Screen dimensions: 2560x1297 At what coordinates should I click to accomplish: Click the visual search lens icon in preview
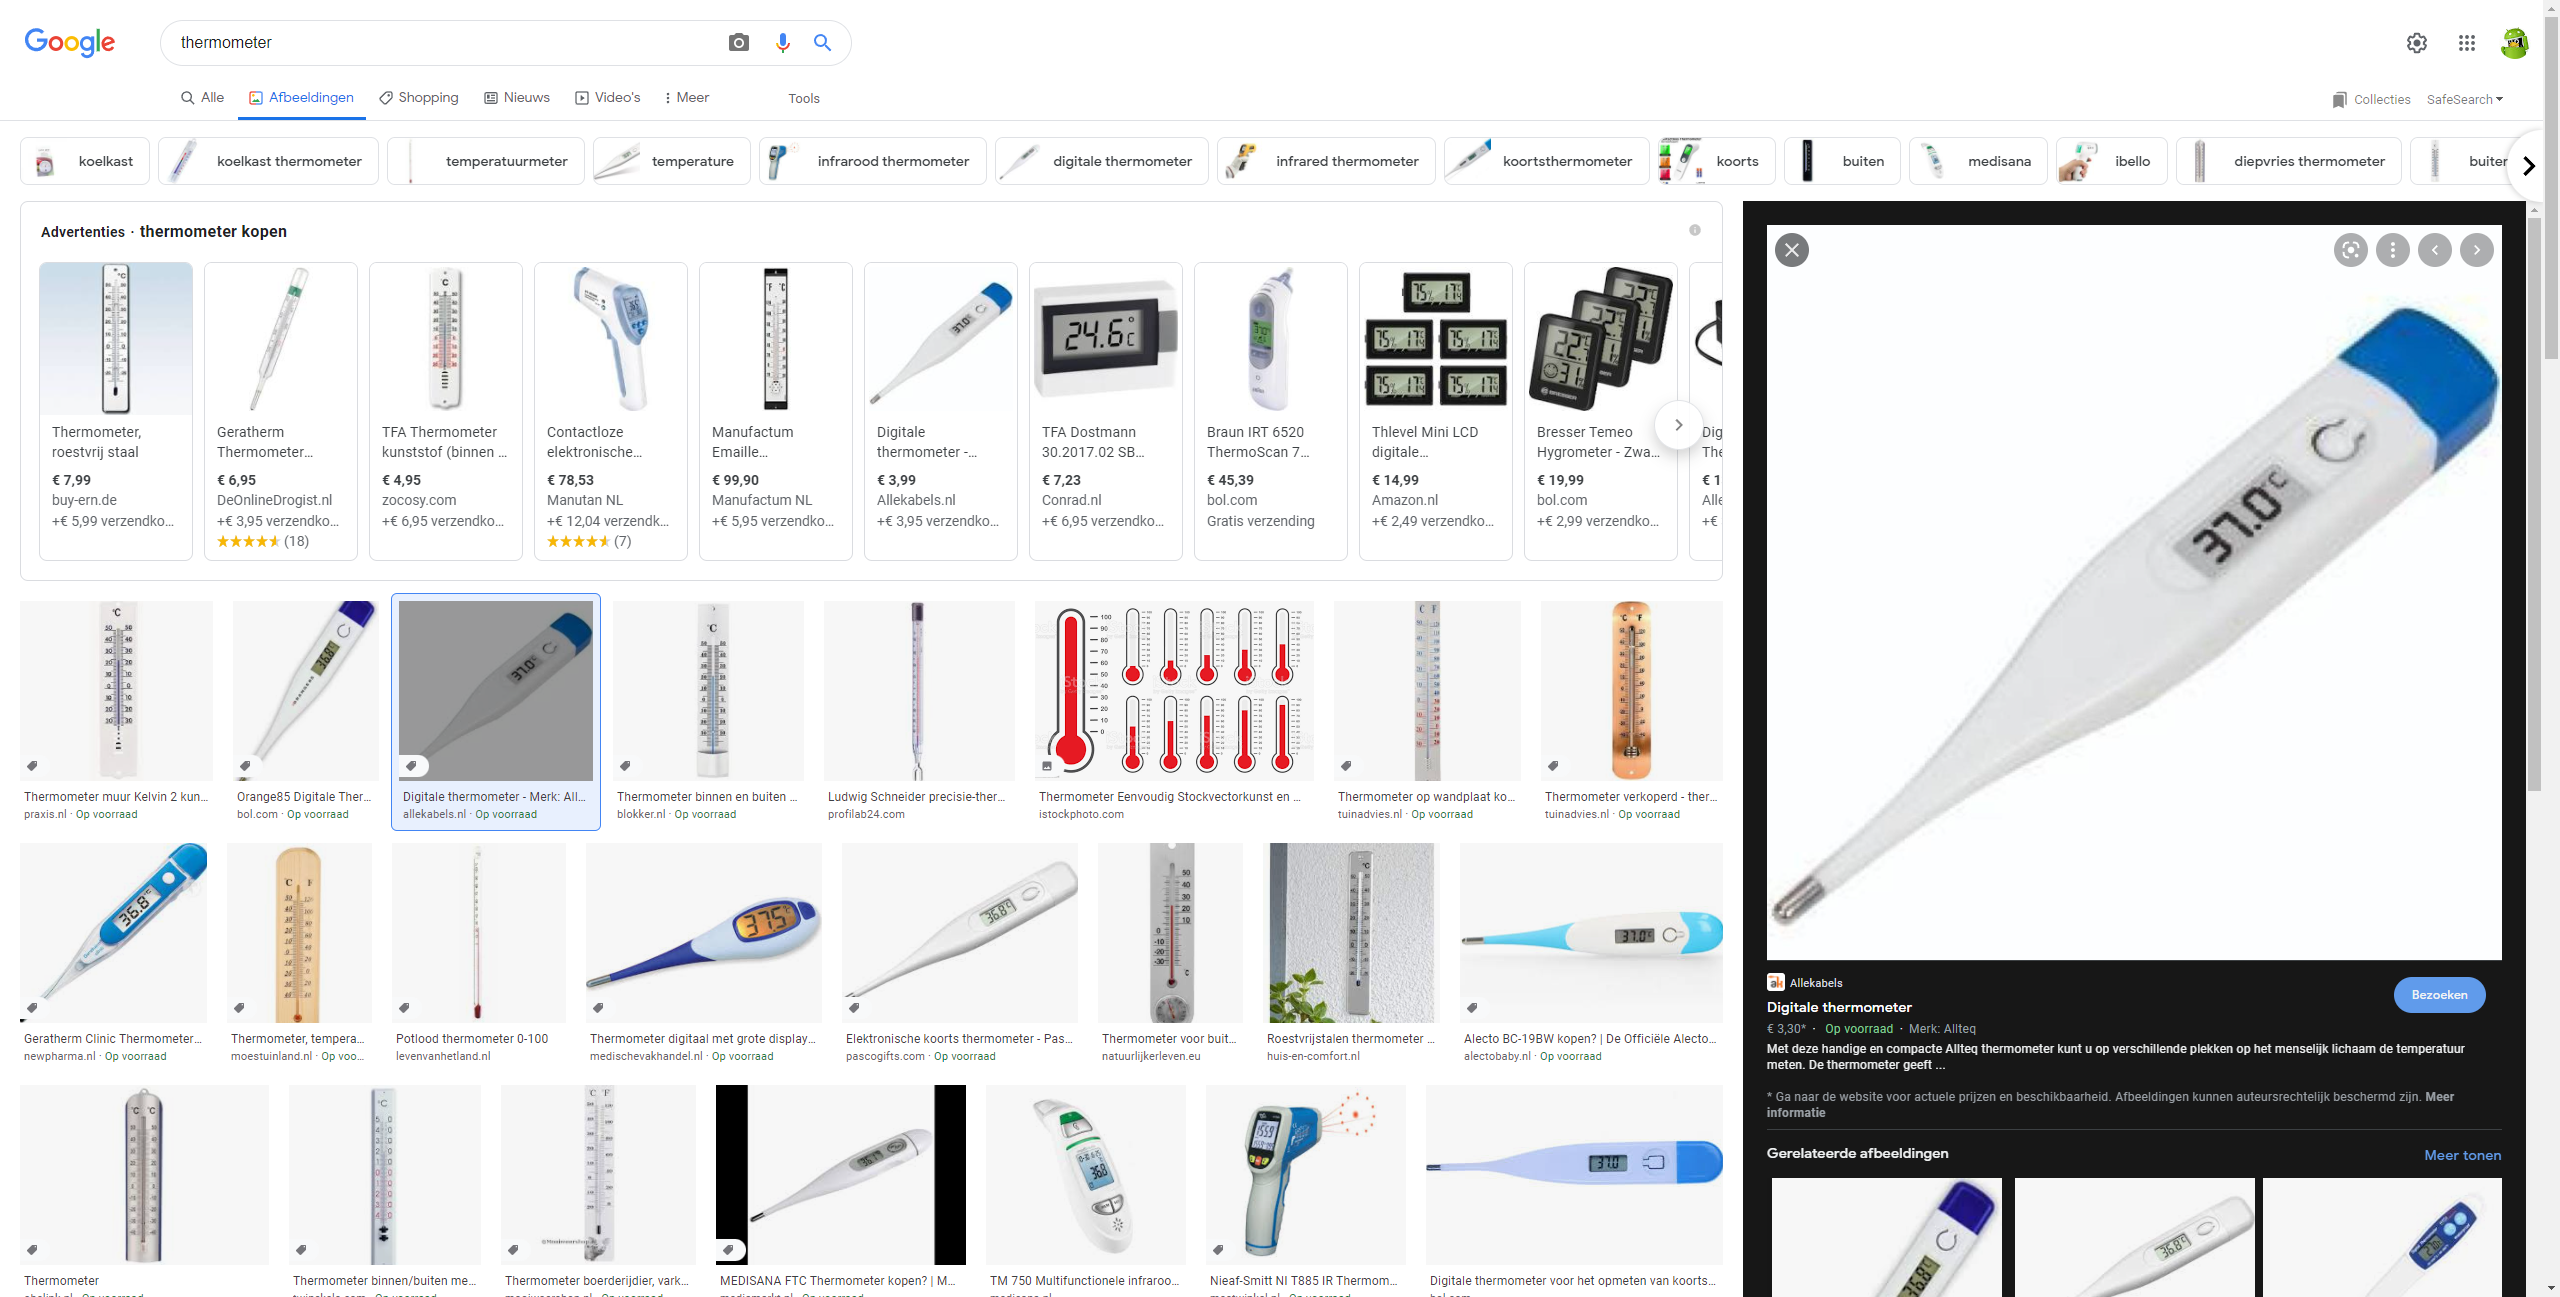[2350, 250]
